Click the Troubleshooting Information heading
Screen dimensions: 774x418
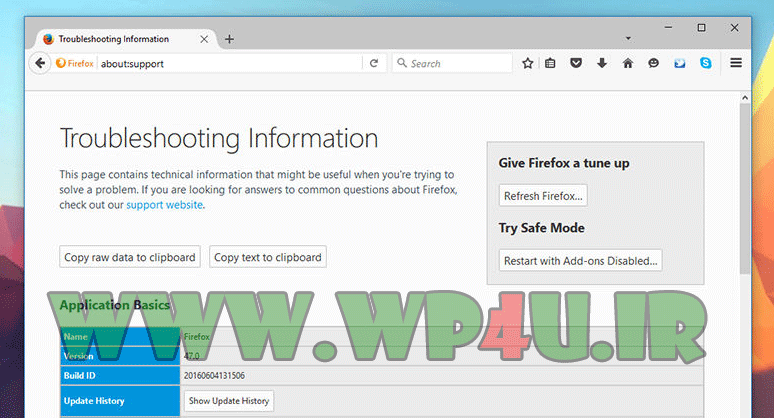pyautogui.click(x=219, y=138)
